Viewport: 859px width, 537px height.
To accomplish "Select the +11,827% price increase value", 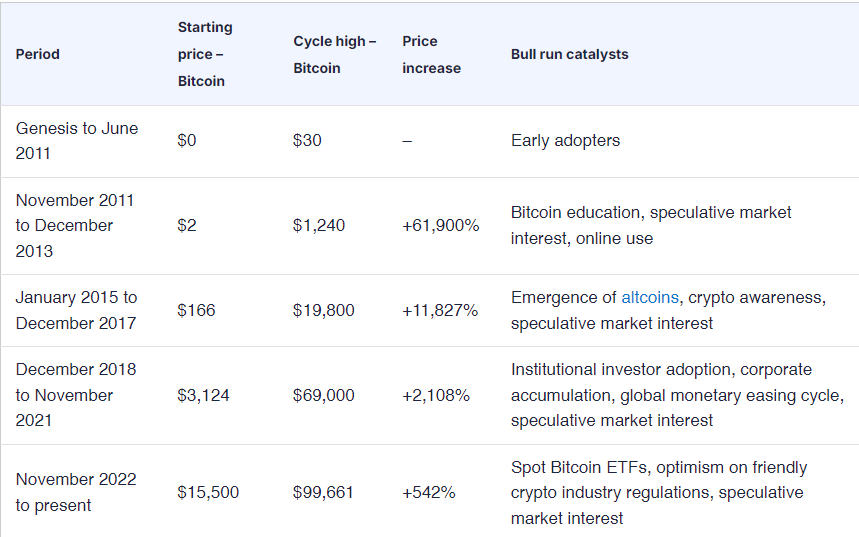I will (x=440, y=311).
